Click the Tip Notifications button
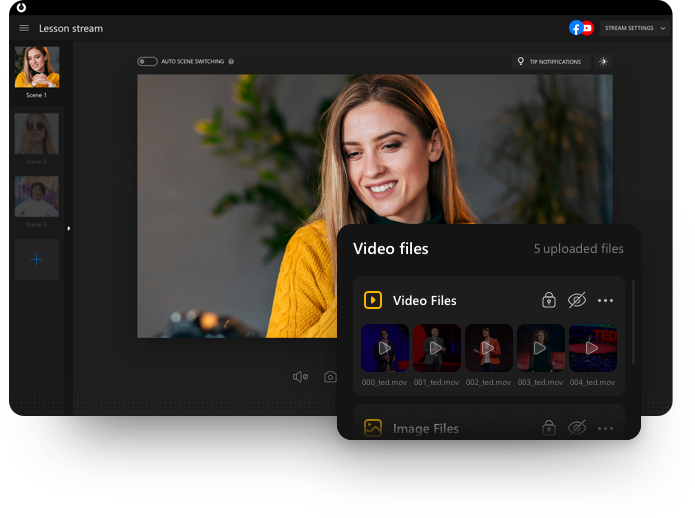 click(550, 62)
